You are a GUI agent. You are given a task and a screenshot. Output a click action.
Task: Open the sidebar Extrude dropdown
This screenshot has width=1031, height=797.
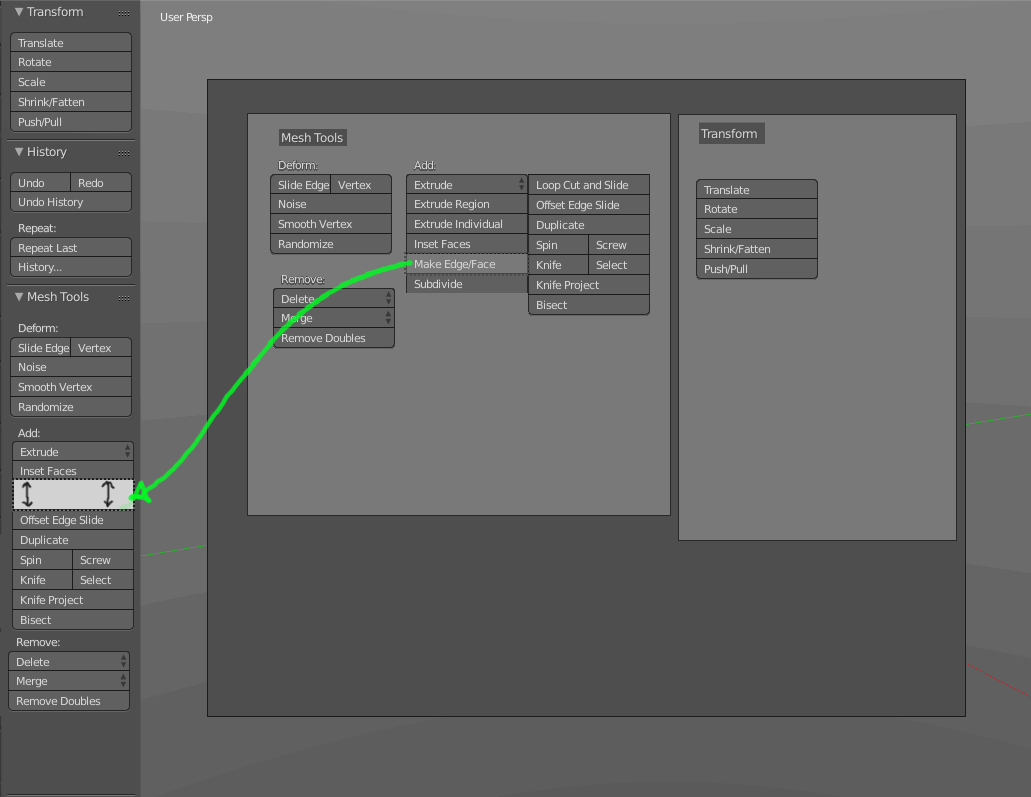73,452
